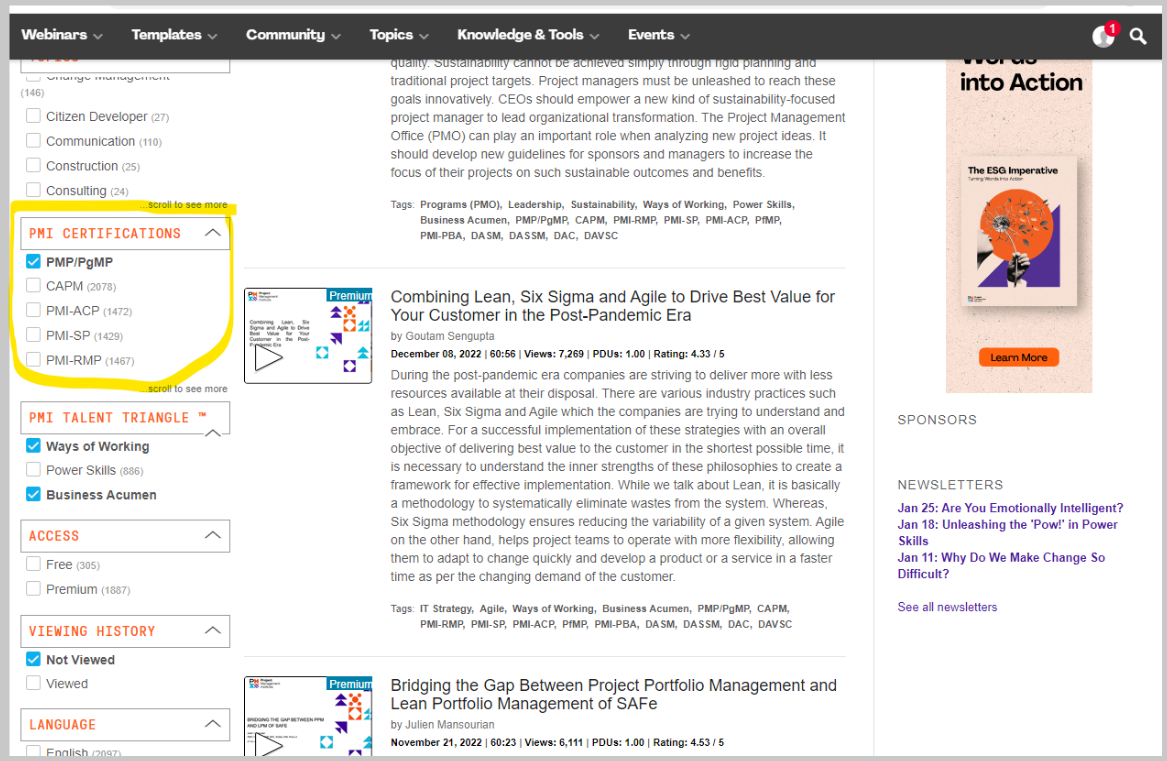Check the PMI-SP certification filter
Image resolution: width=1167 pixels, height=761 pixels.
pyautogui.click(x=33, y=334)
